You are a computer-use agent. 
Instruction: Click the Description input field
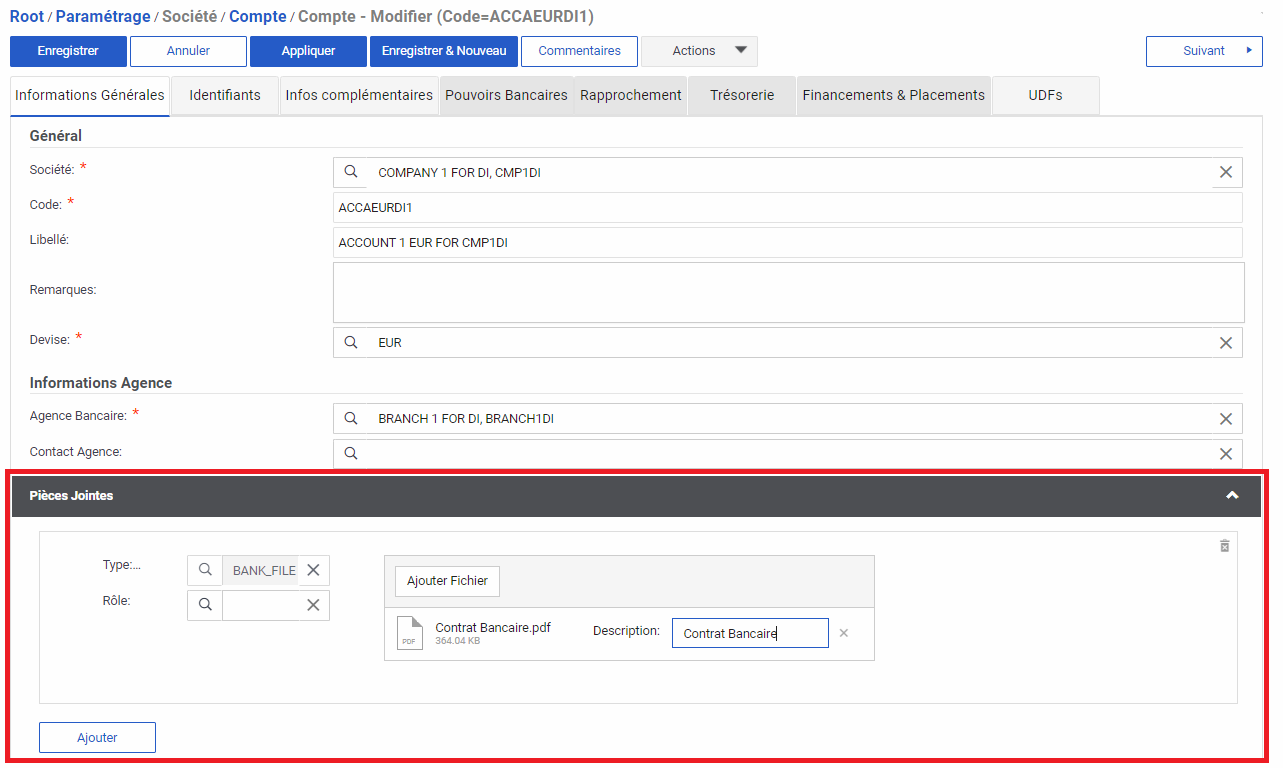coord(750,633)
